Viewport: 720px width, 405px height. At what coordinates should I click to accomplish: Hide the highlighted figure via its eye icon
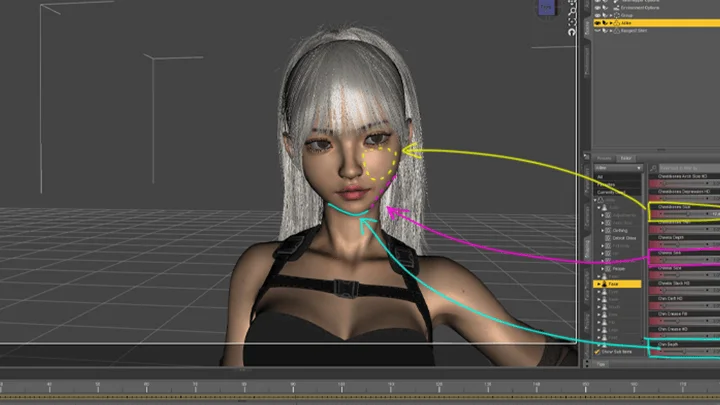[x=597, y=23]
